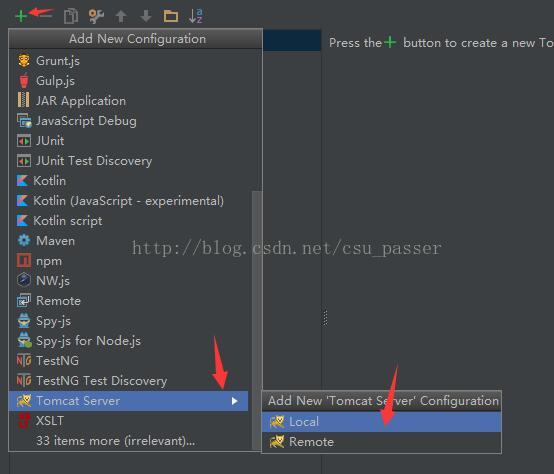This screenshot has width=554, height=474.
Task: Click the Sort Alphabetically icon
Action: tap(196, 16)
